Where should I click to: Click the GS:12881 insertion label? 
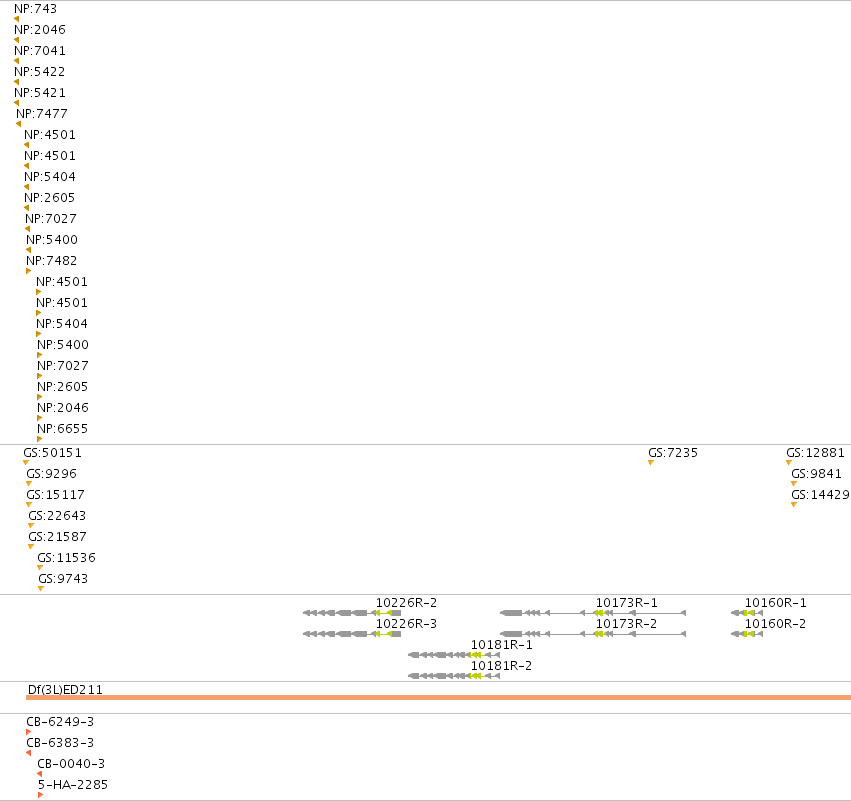[x=815, y=453]
